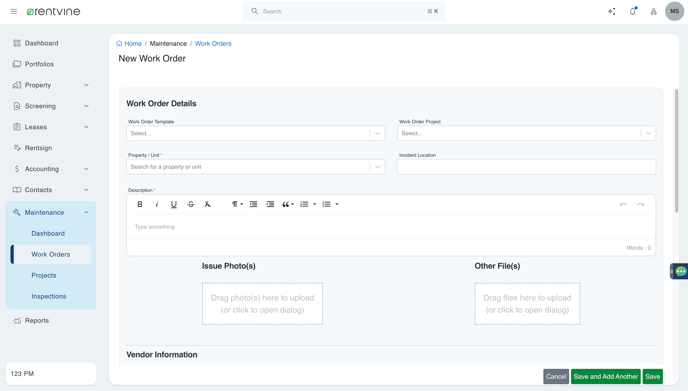Click the undo arrow in editor

click(623, 204)
